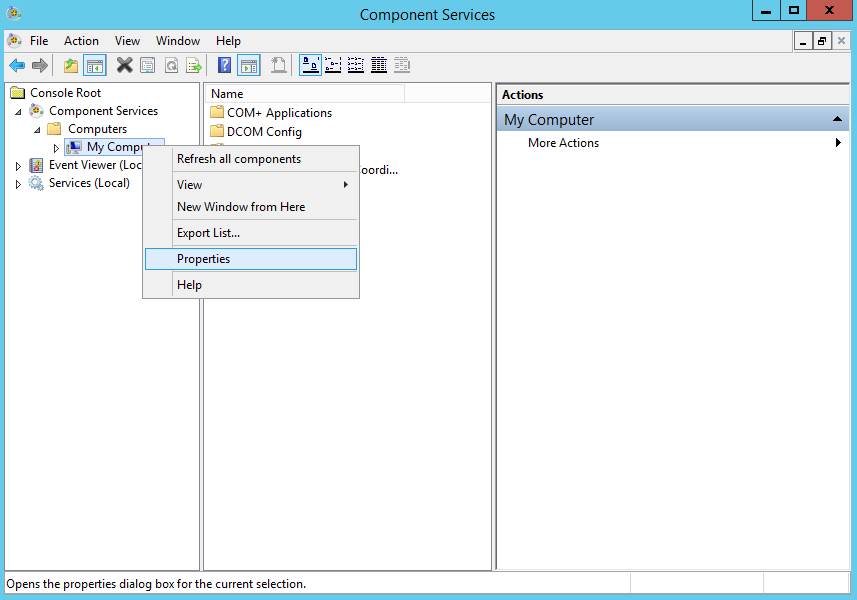Viewport: 857px width, 600px height.
Task: Click the My Computer monitor icon in tree
Action: [x=74, y=147]
